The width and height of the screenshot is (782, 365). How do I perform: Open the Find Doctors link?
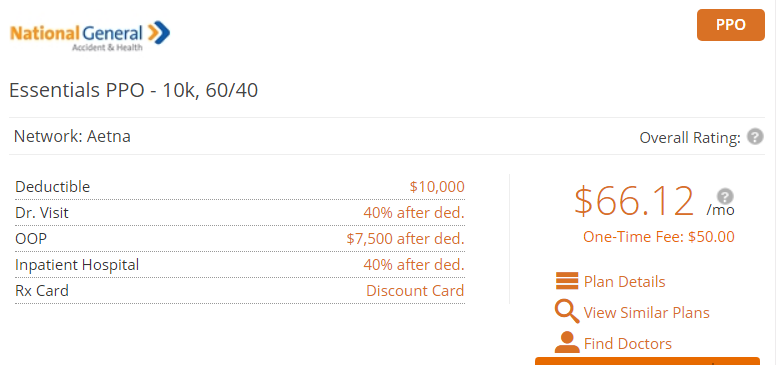[627, 344]
